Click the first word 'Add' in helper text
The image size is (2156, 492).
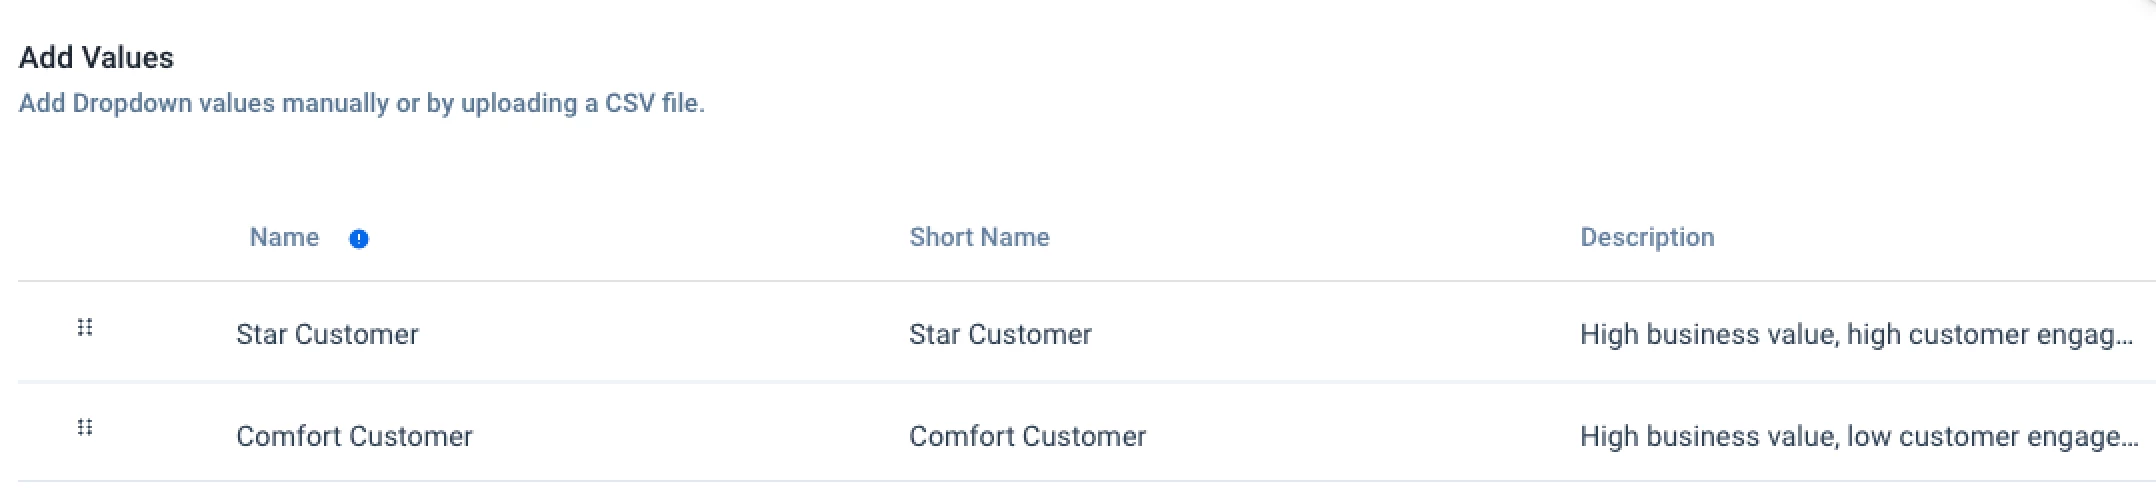[42, 103]
